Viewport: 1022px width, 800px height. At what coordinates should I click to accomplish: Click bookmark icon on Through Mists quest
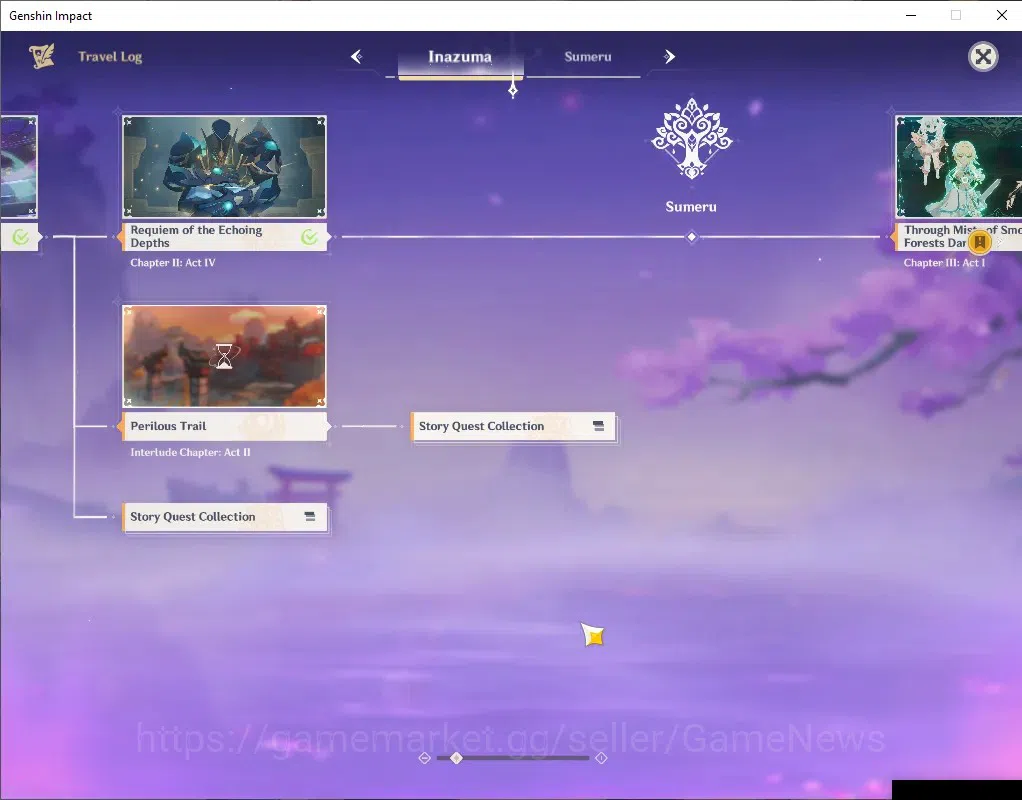tap(979, 242)
